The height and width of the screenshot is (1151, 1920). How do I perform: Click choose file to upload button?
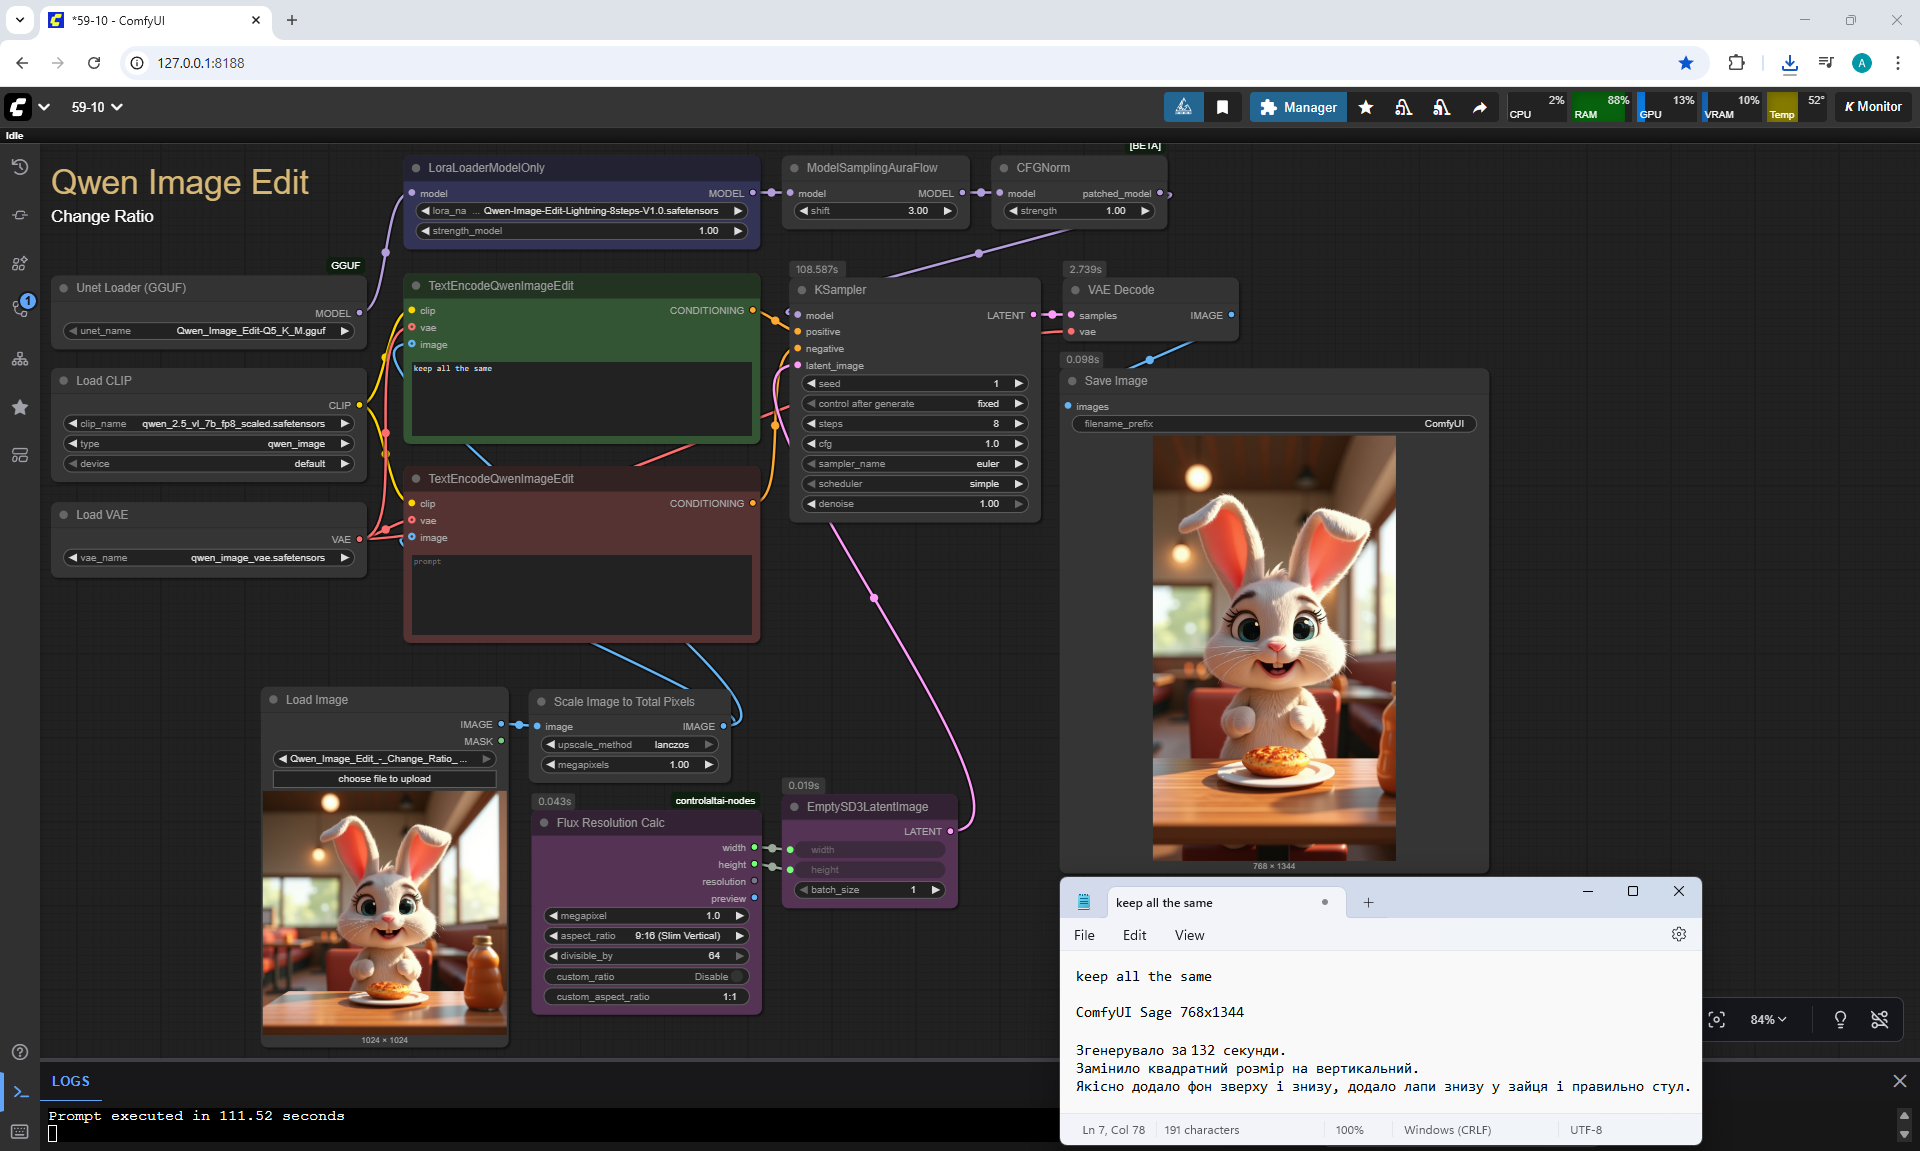tap(384, 779)
